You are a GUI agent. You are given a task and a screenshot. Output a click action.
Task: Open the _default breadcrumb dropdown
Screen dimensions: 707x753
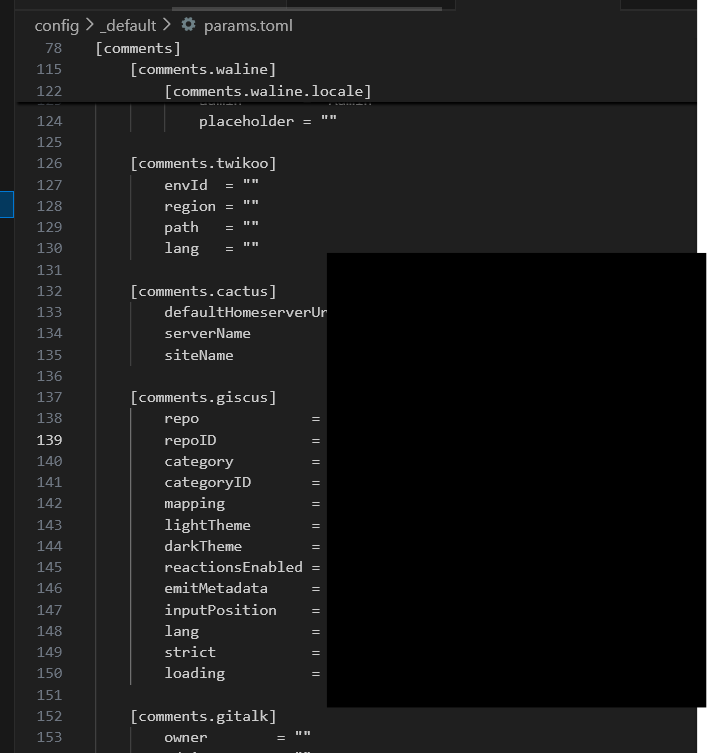click(x=131, y=26)
